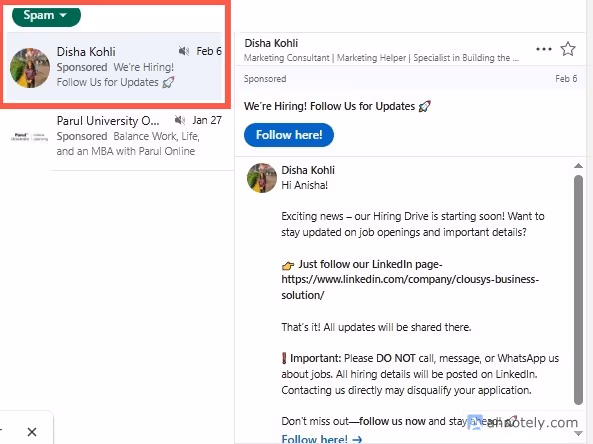Open Disha Kohli's conversation in the list
Image resolution: width=593 pixels, height=444 pixels.
pyautogui.click(x=114, y=67)
